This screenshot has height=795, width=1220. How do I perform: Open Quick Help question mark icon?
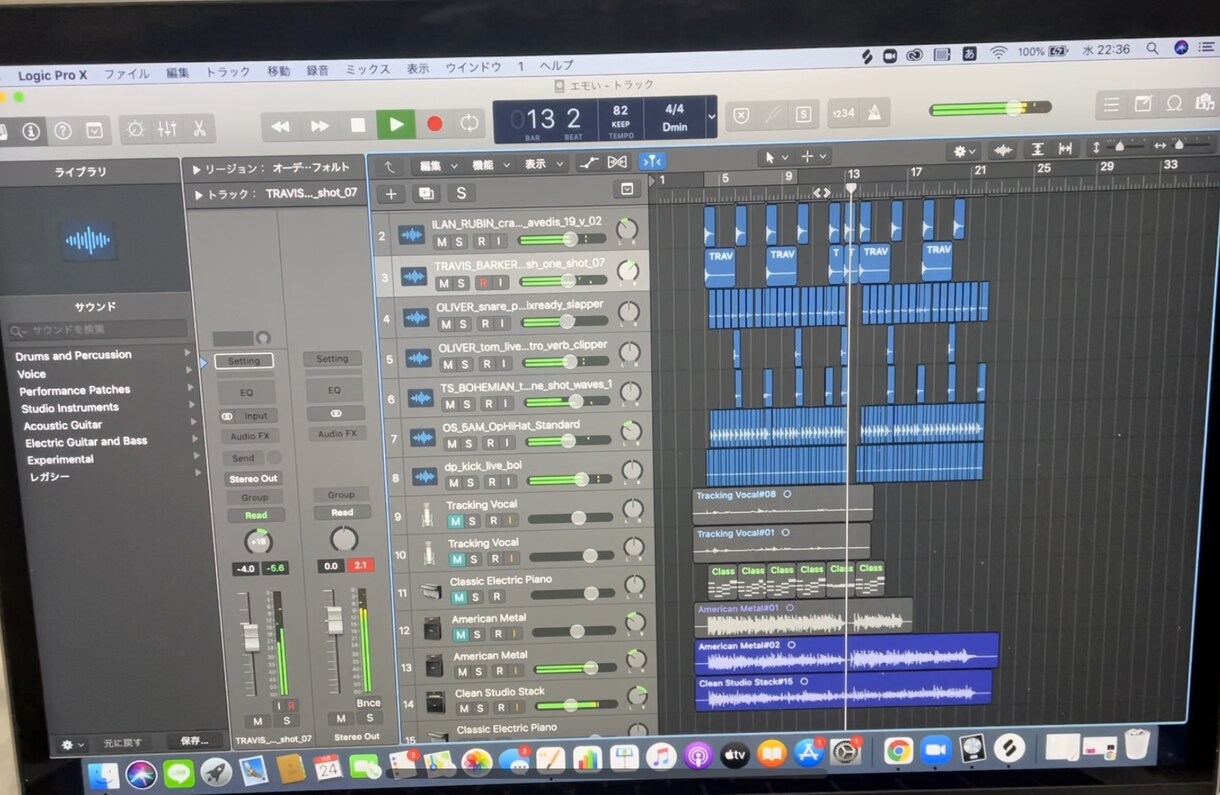click(62, 130)
